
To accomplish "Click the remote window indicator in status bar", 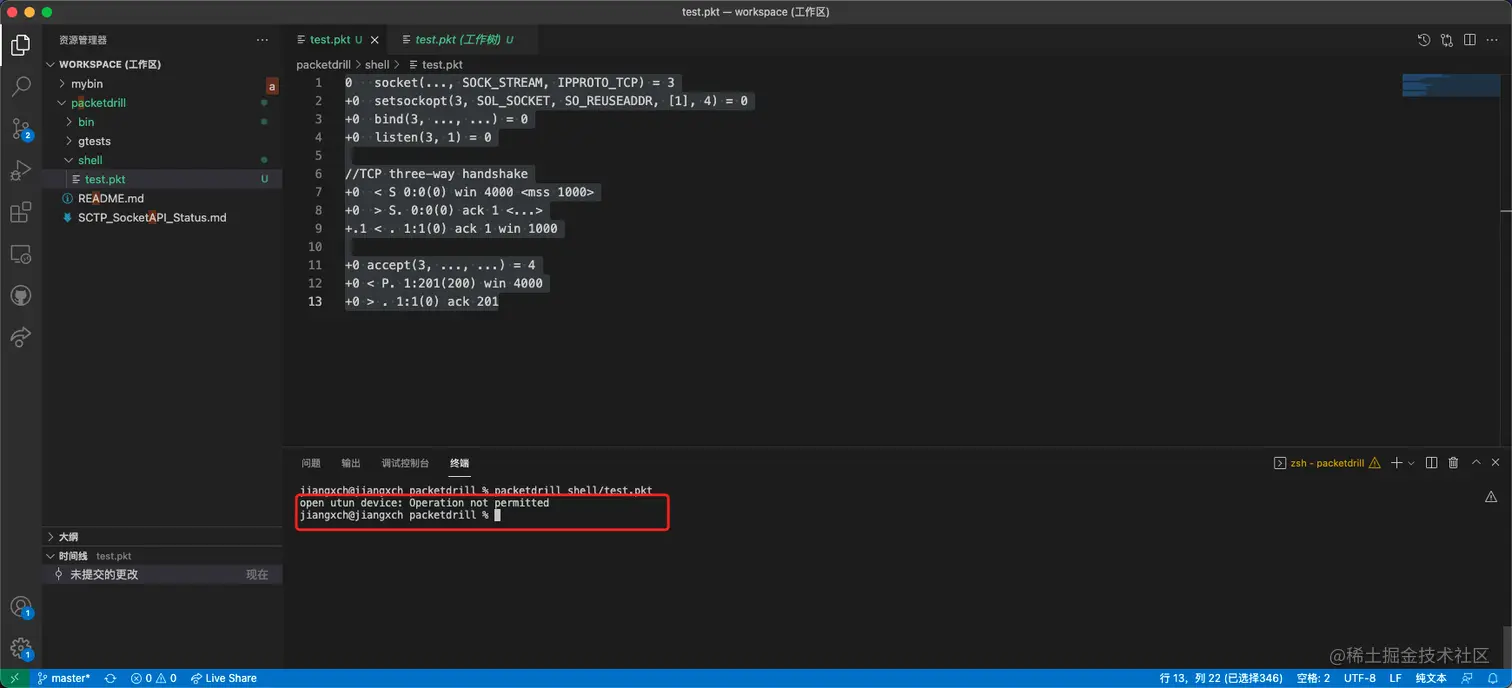I will pos(14,678).
